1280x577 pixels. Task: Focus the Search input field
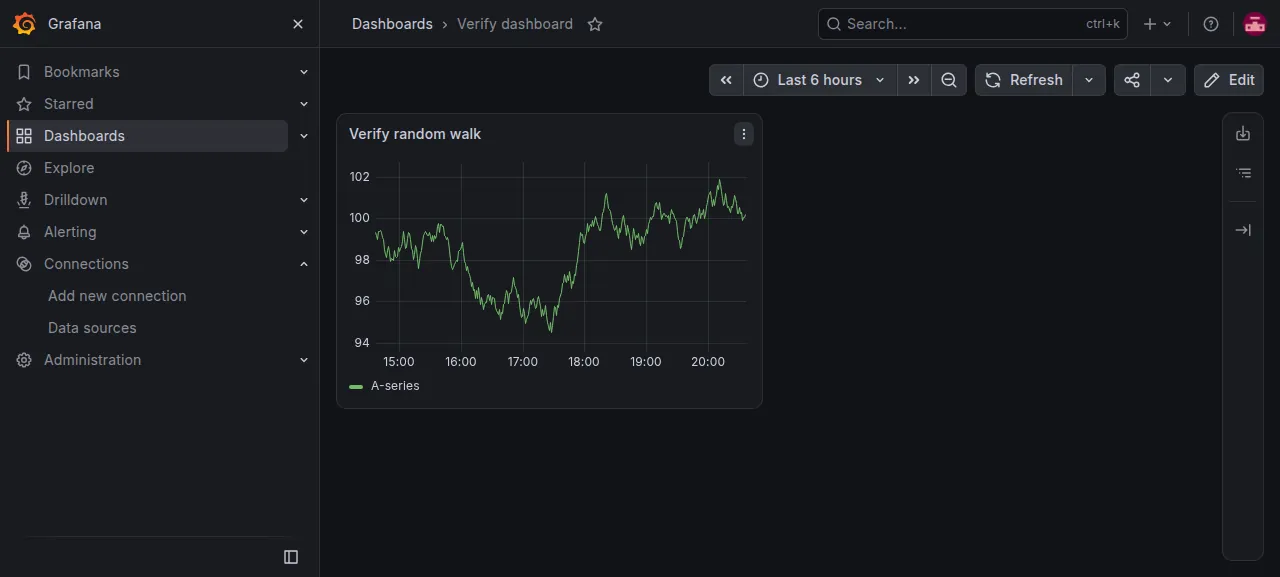(972, 24)
